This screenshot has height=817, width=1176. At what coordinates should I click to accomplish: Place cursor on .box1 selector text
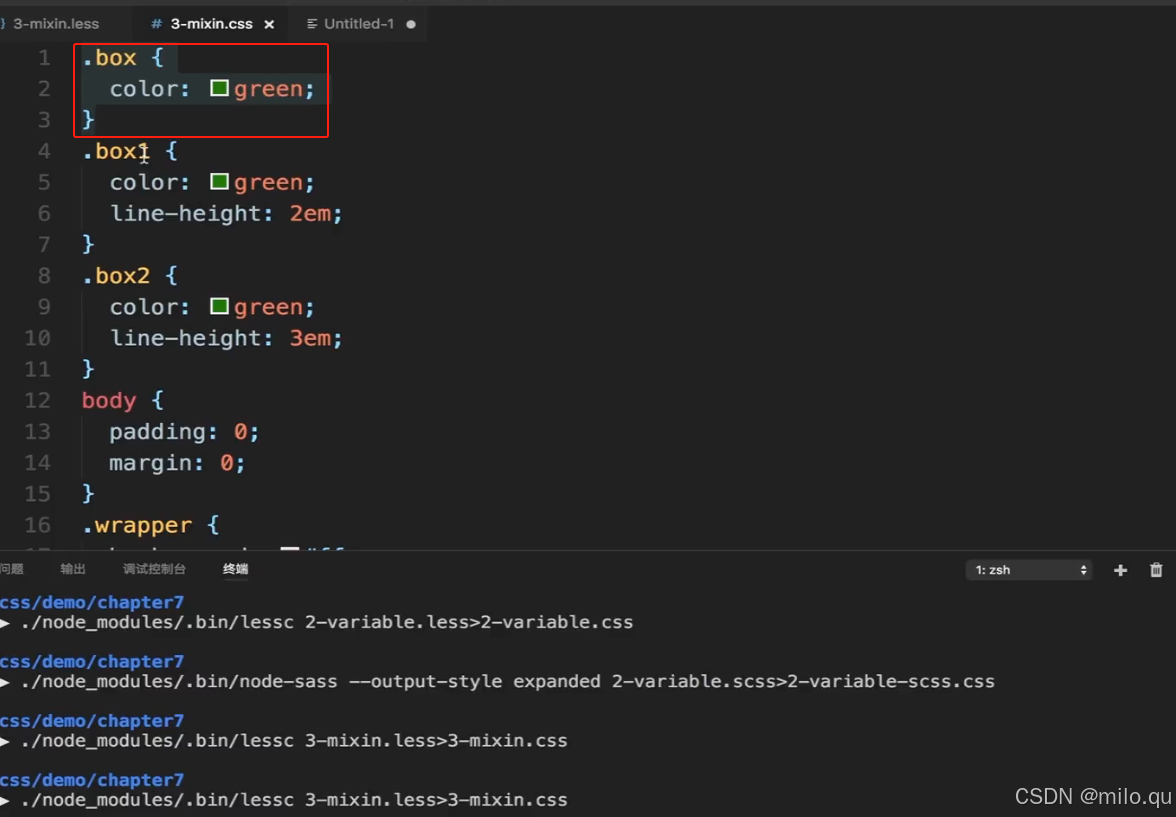coord(116,151)
